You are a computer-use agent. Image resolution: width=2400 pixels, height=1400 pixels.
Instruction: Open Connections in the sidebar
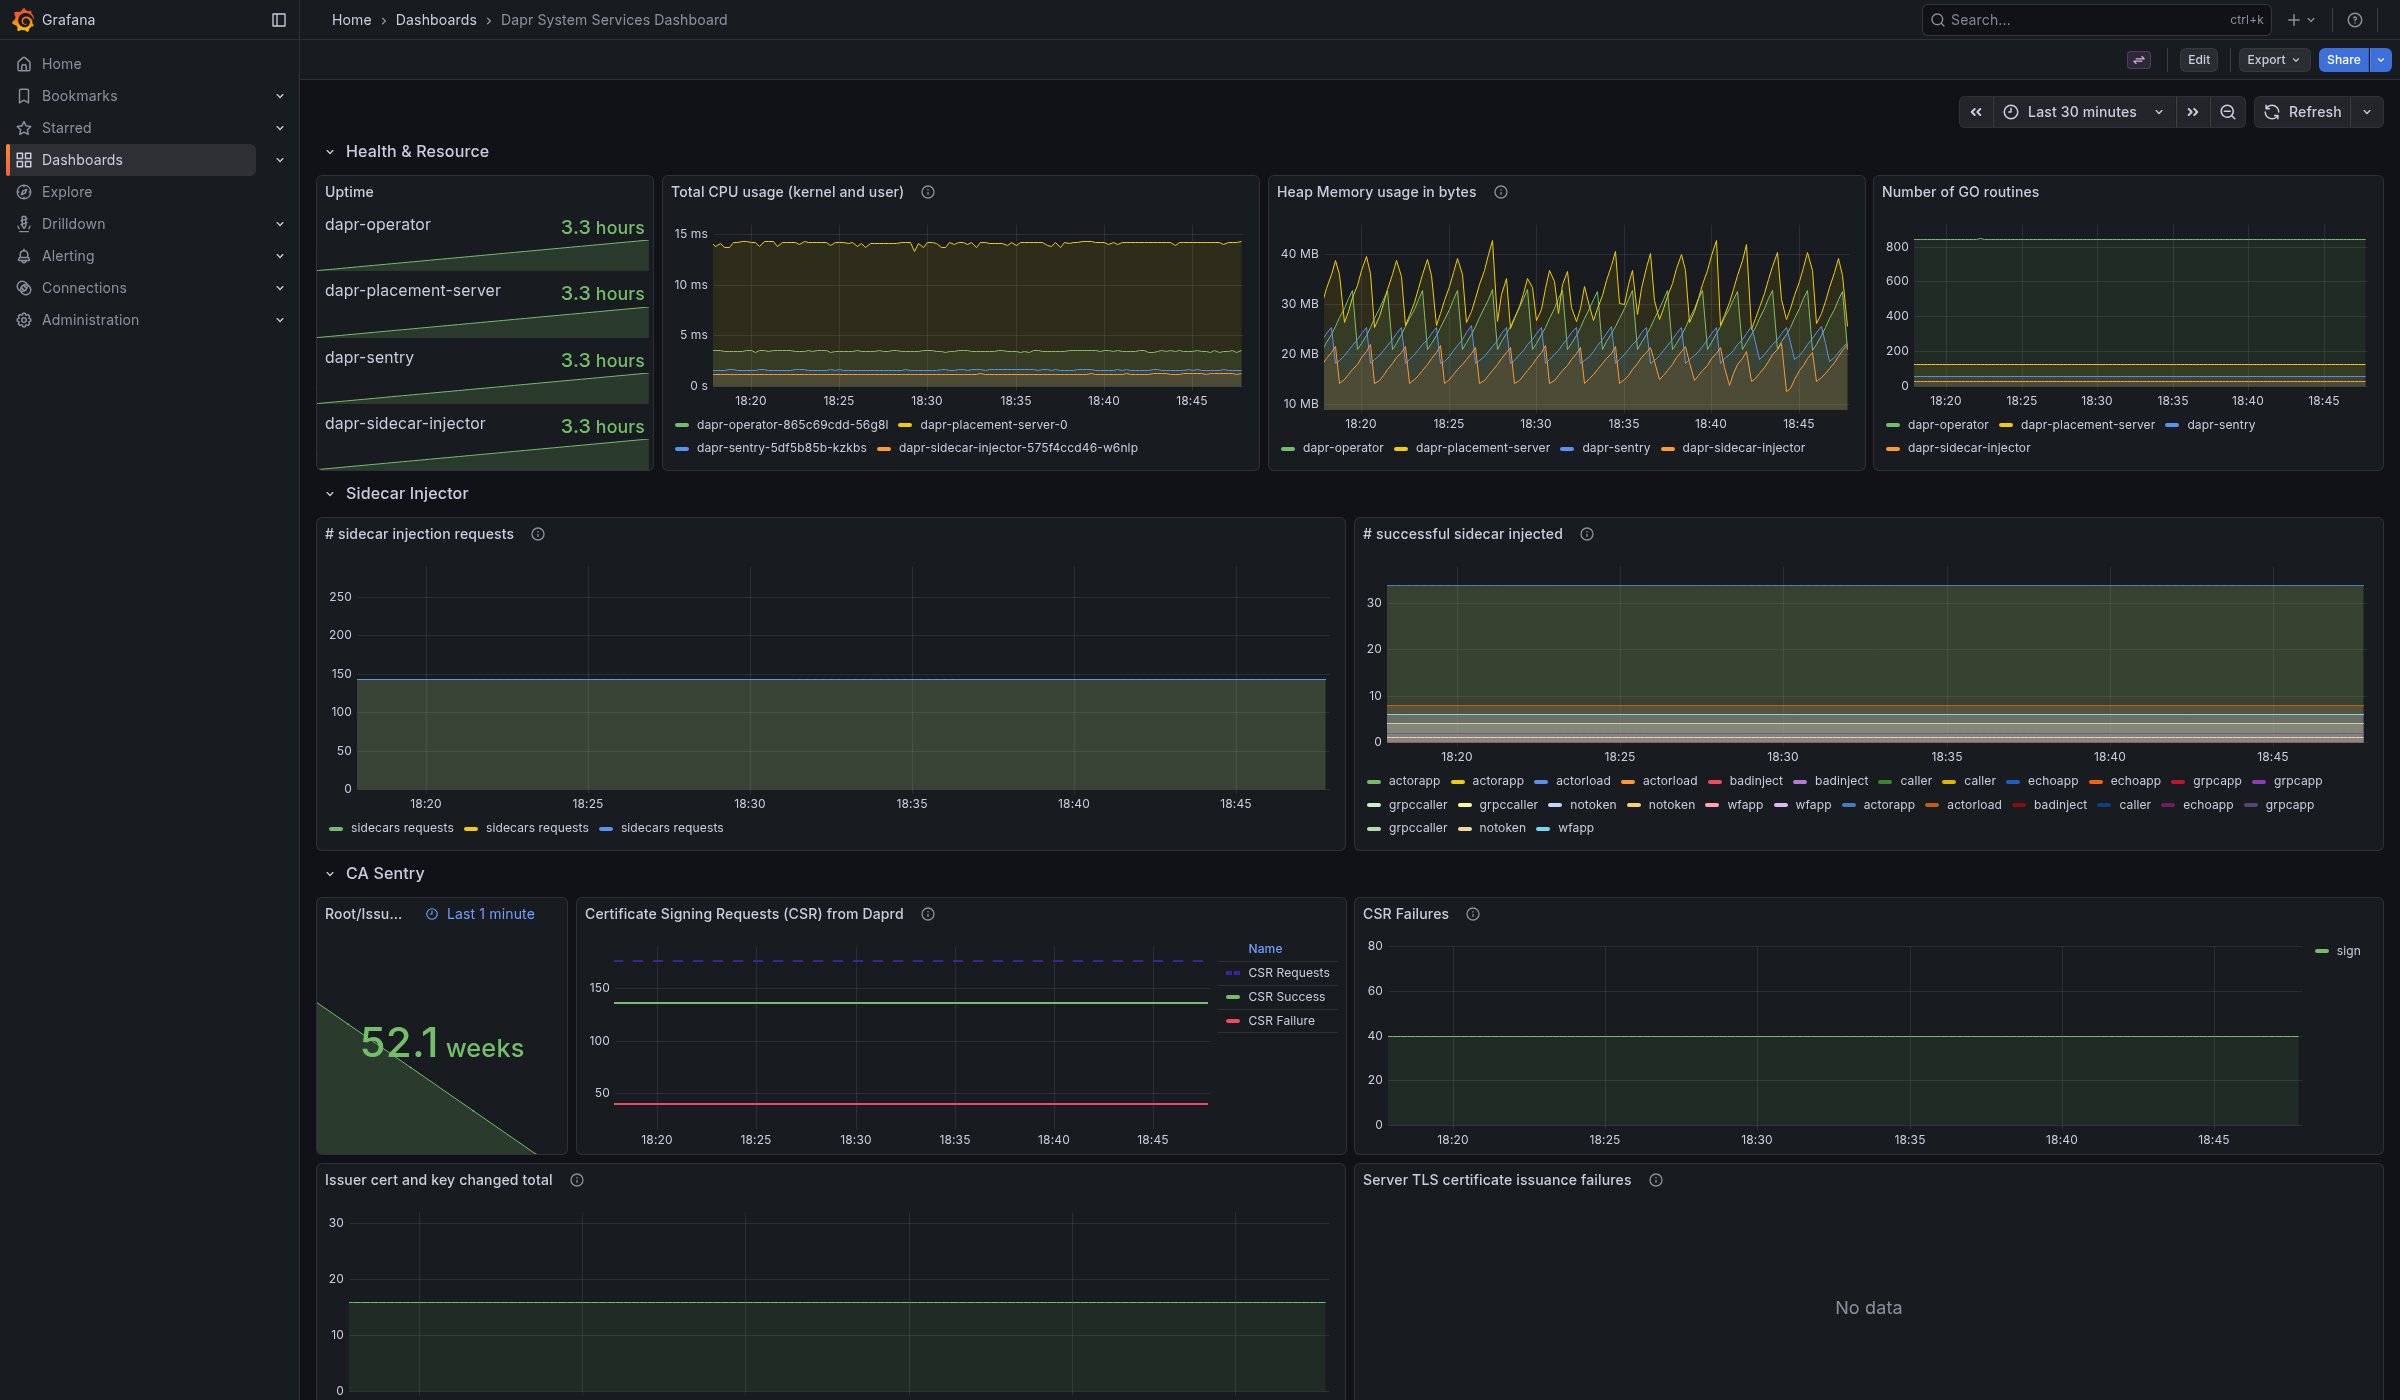(x=84, y=288)
